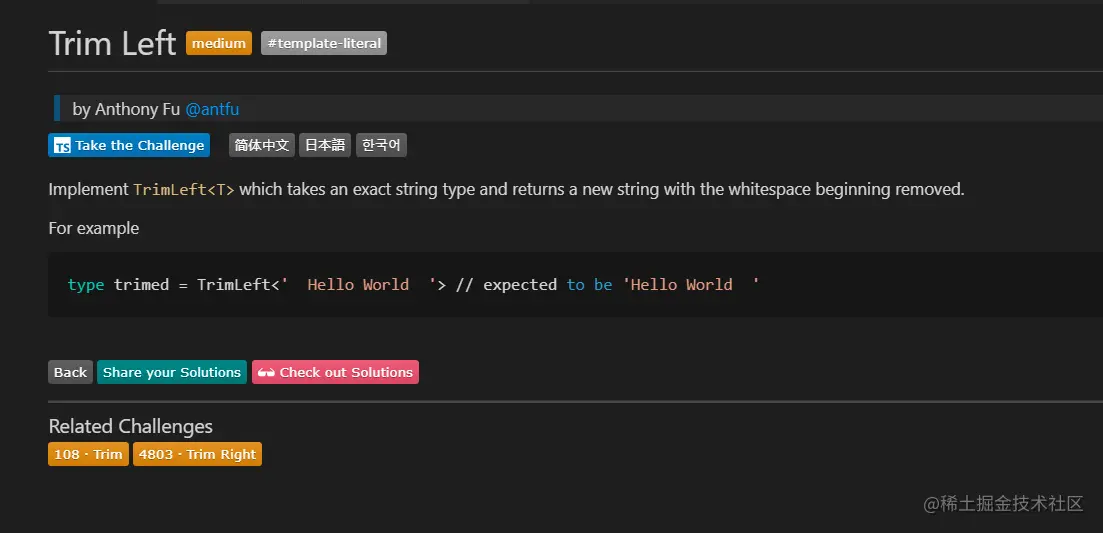Switch to the 简体中文 translation
Image resolution: width=1103 pixels, height=533 pixels.
click(262, 146)
